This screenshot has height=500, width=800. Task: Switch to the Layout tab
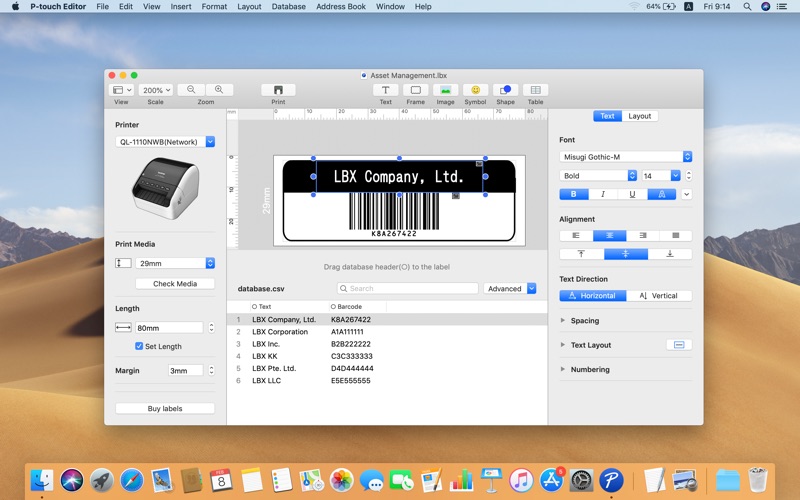pyautogui.click(x=639, y=116)
